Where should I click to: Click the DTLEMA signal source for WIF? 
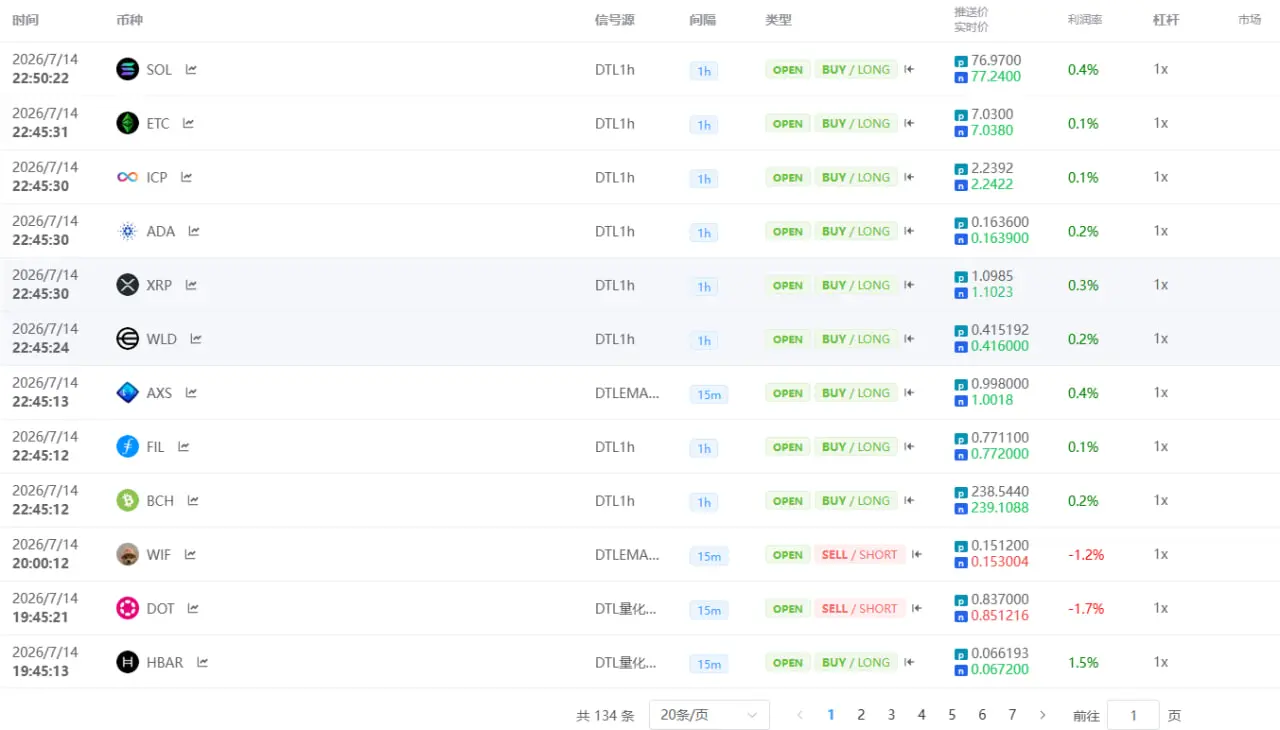pyautogui.click(x=627, y=554)
